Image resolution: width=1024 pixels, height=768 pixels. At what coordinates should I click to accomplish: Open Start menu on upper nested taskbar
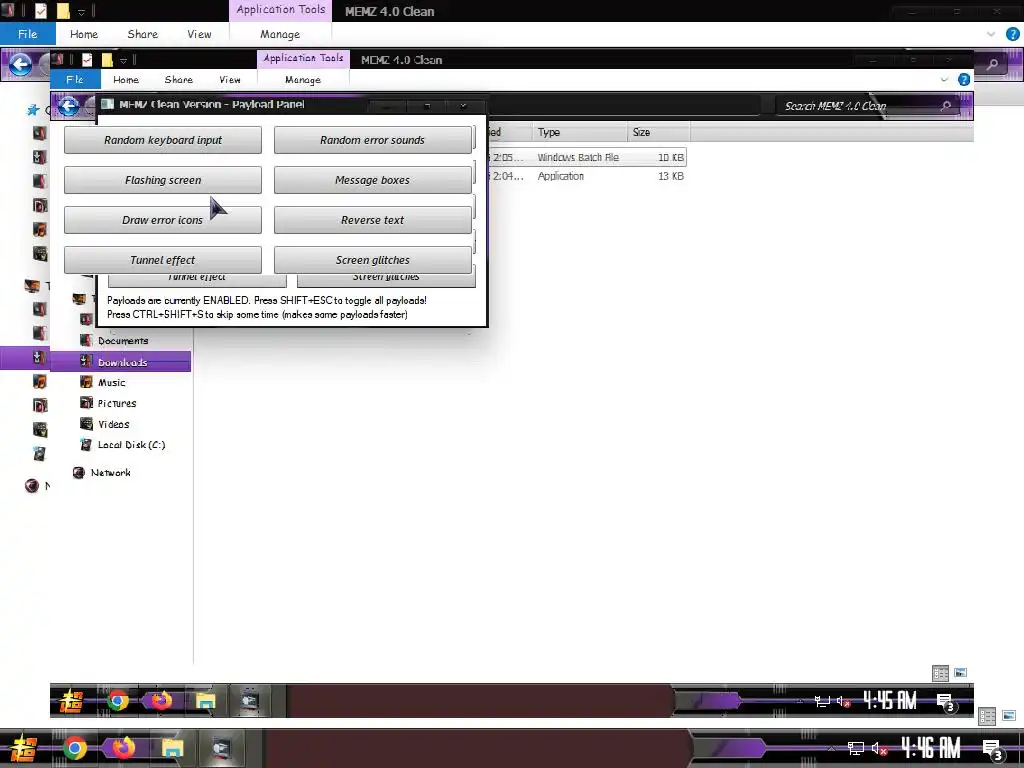(71, 701)
